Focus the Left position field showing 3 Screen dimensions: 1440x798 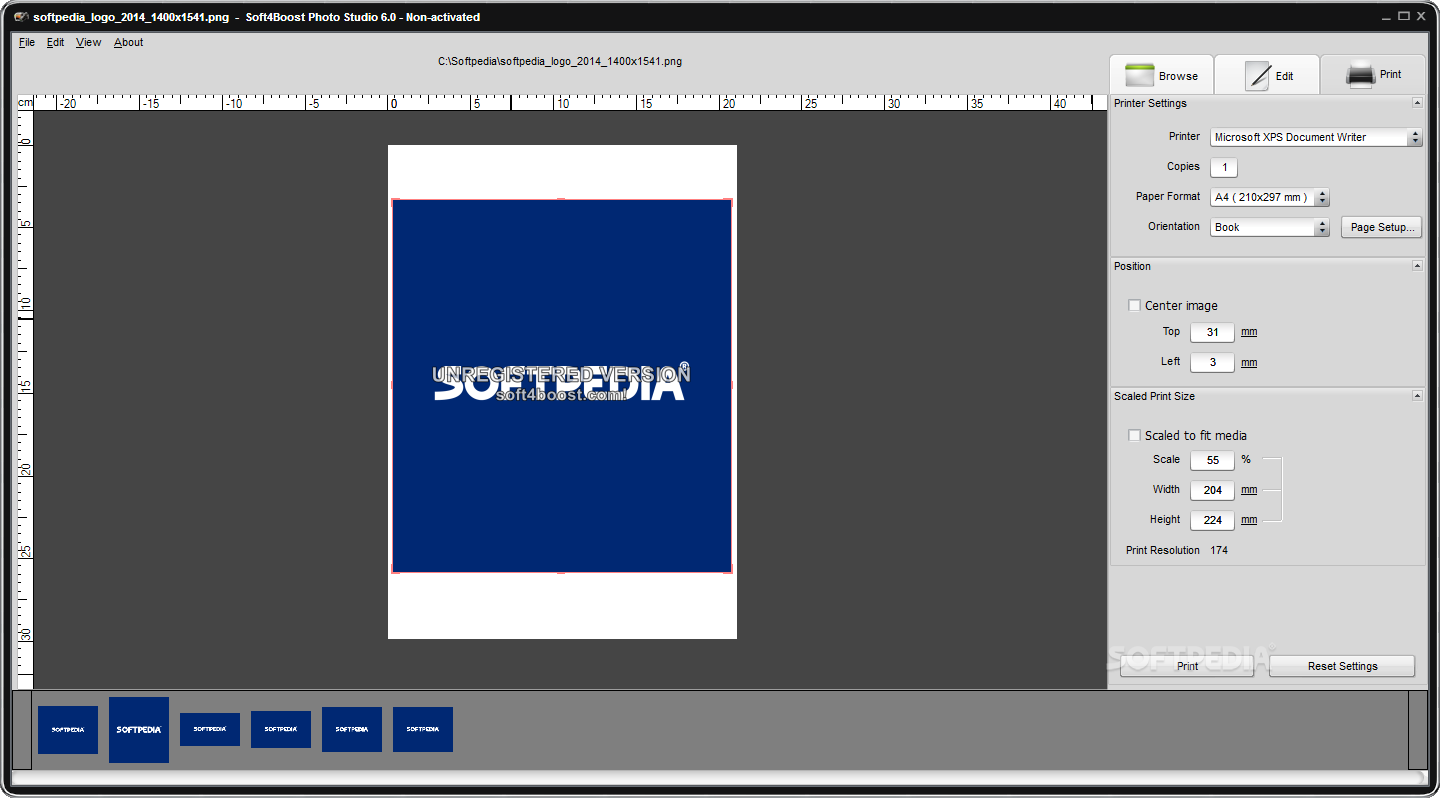(1212, 362)
